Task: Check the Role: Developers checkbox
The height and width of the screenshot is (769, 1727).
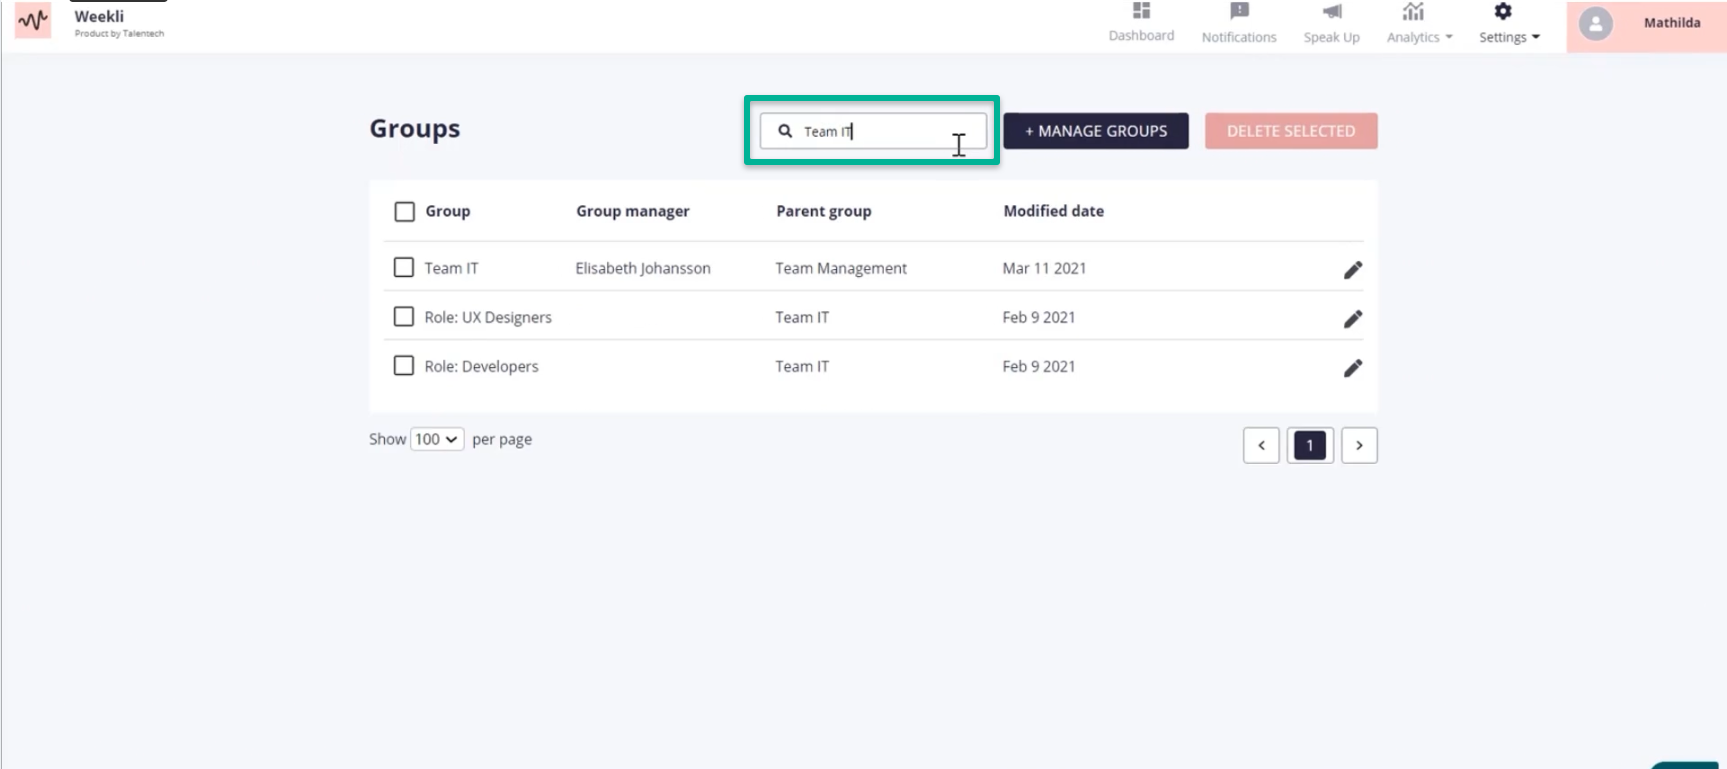Action: click(404, 366)
